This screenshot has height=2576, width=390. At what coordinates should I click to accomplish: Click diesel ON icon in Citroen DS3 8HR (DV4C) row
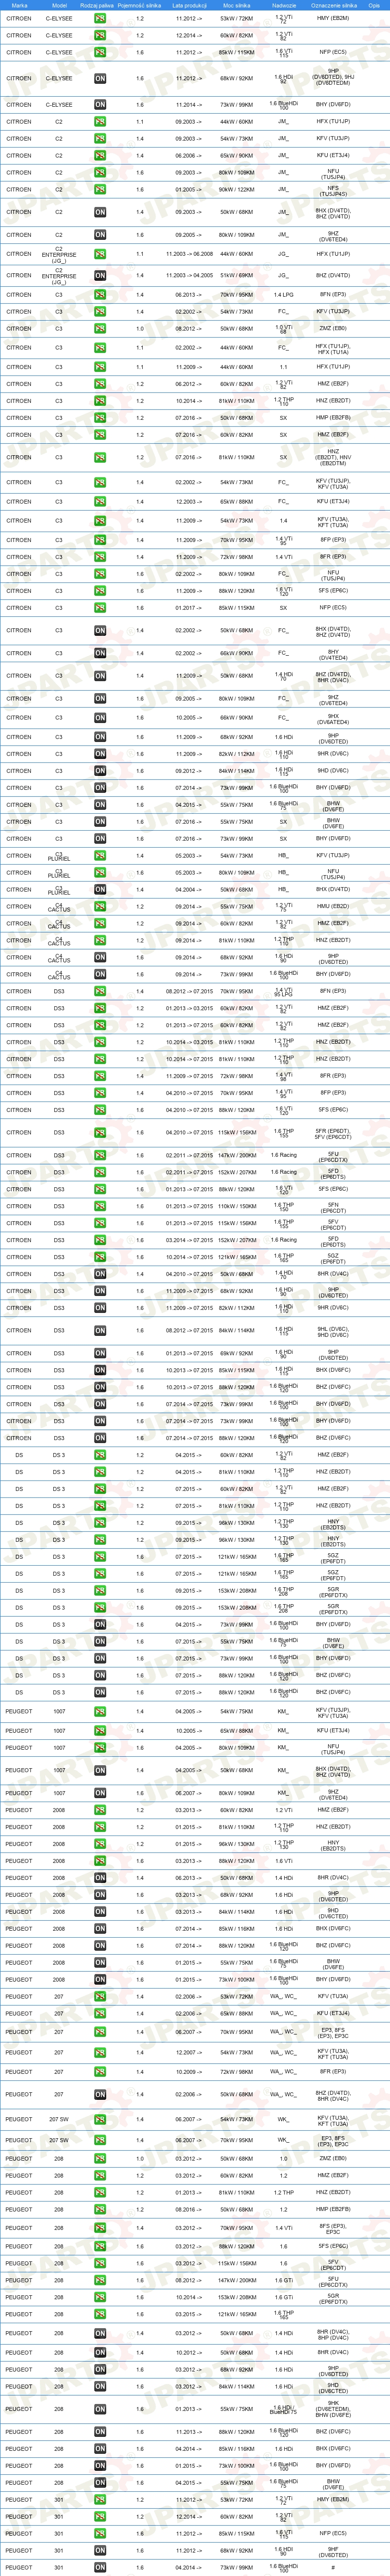[100, 1274]
